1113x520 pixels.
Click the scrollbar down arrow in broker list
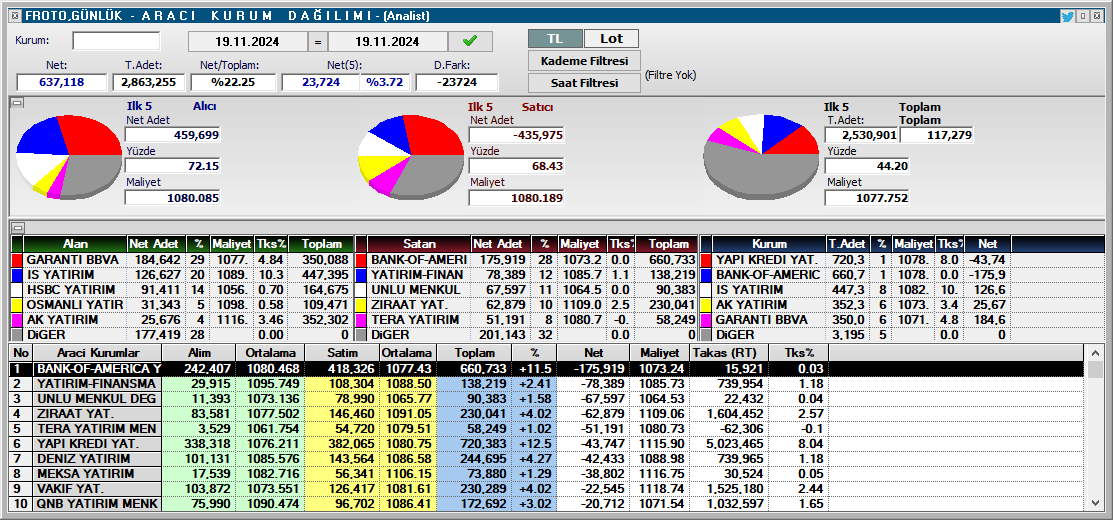coord(1096,504)
